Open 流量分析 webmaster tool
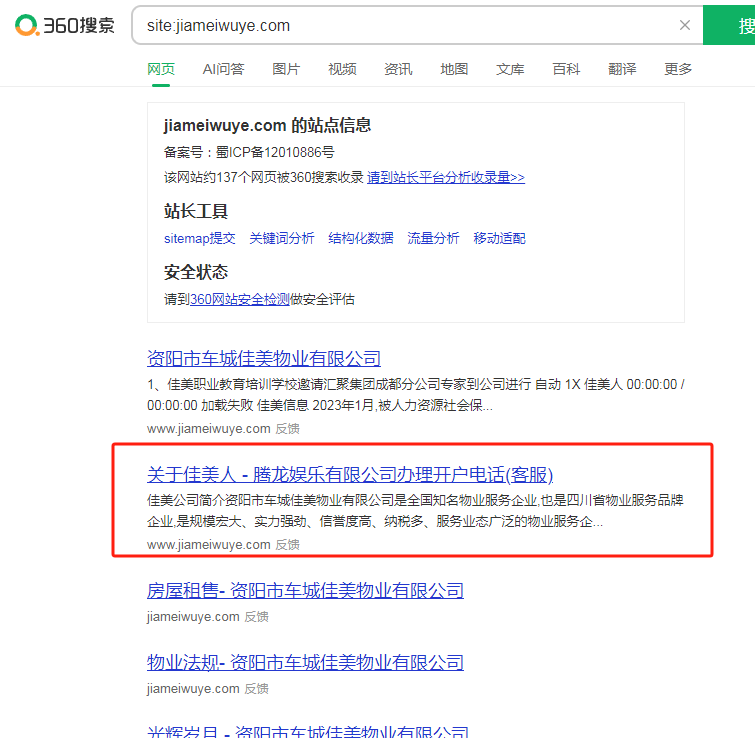 (x=433, y=238)
